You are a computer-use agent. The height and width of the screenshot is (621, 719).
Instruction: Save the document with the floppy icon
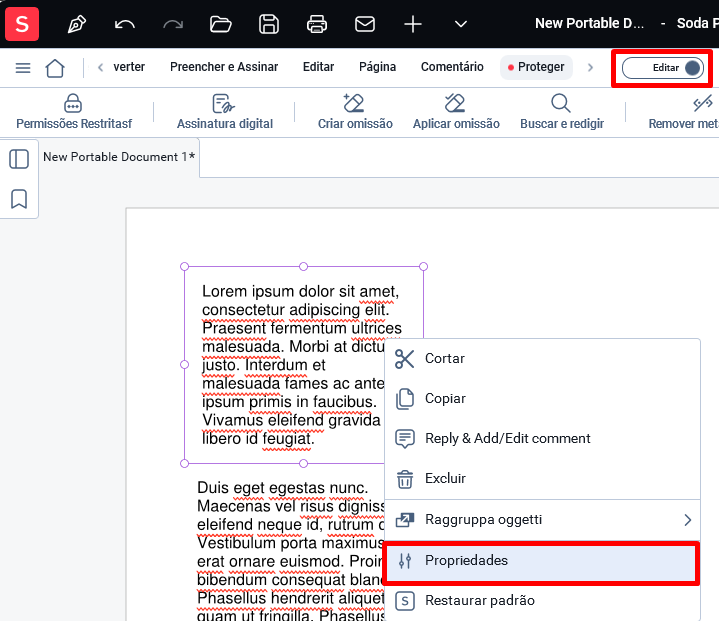coord(269,24)
